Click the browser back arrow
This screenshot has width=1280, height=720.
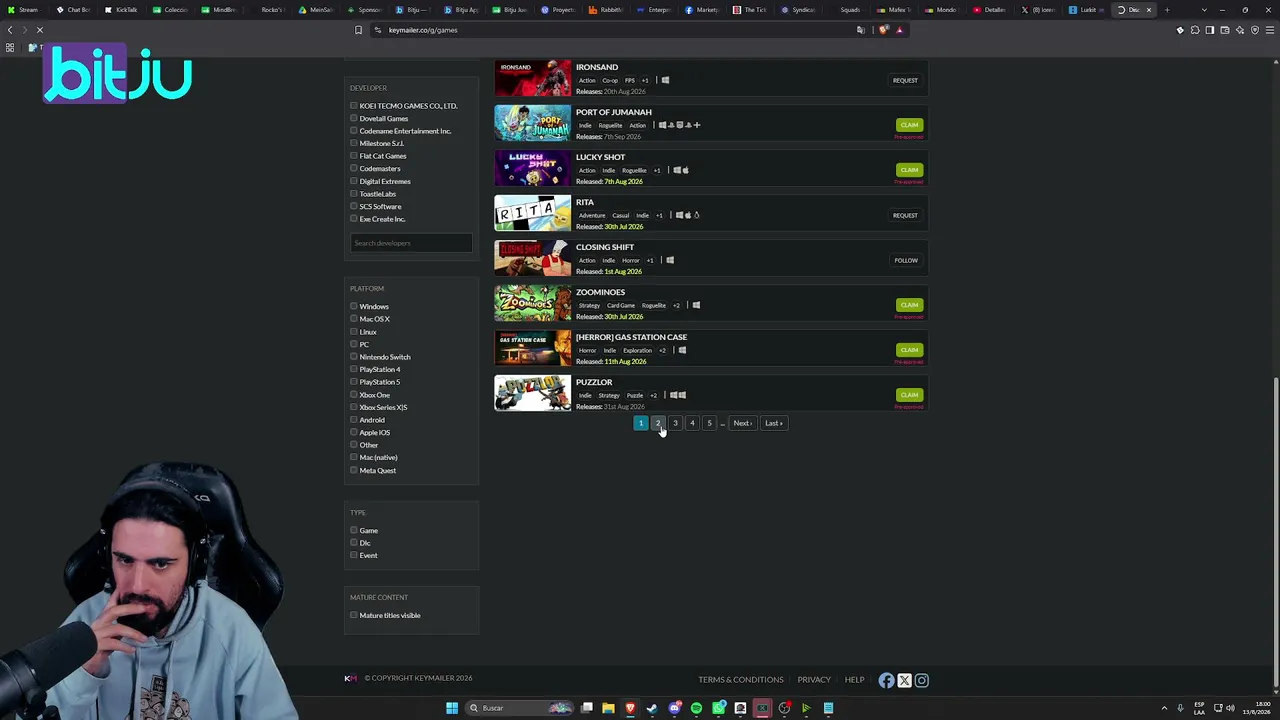[x=10, y=30]
